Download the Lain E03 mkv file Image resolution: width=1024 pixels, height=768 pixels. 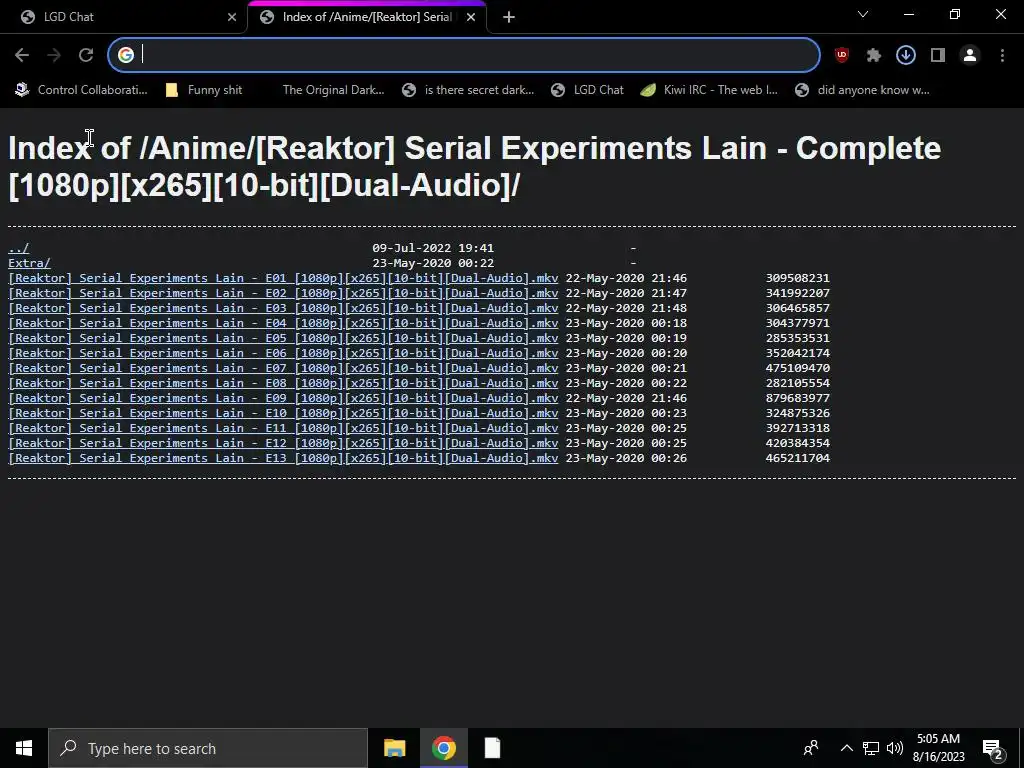pos(283,308)
